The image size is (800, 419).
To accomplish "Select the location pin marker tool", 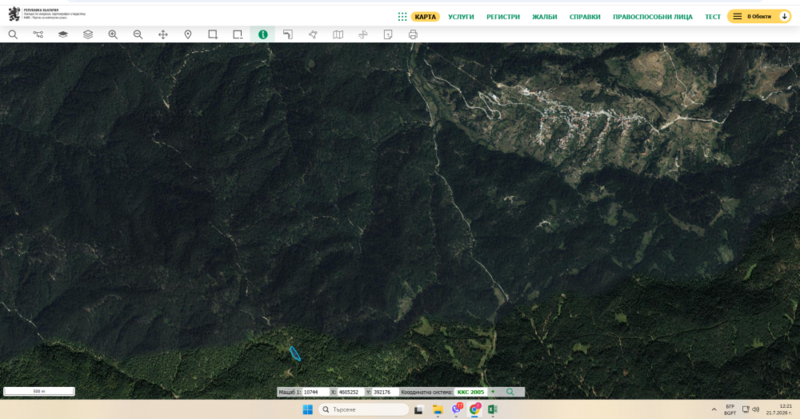I will (x=188, y=35).
